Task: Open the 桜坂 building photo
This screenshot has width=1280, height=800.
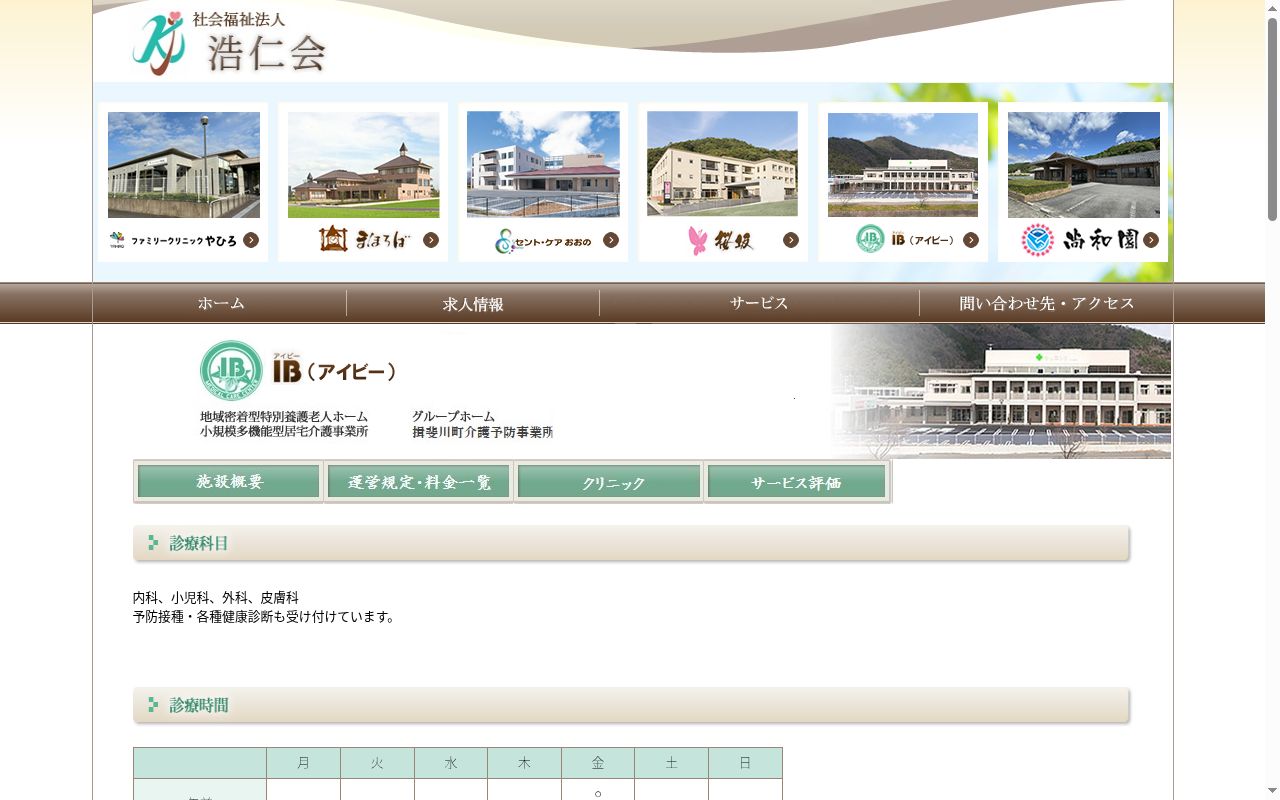Action: (x=723, y=164)
